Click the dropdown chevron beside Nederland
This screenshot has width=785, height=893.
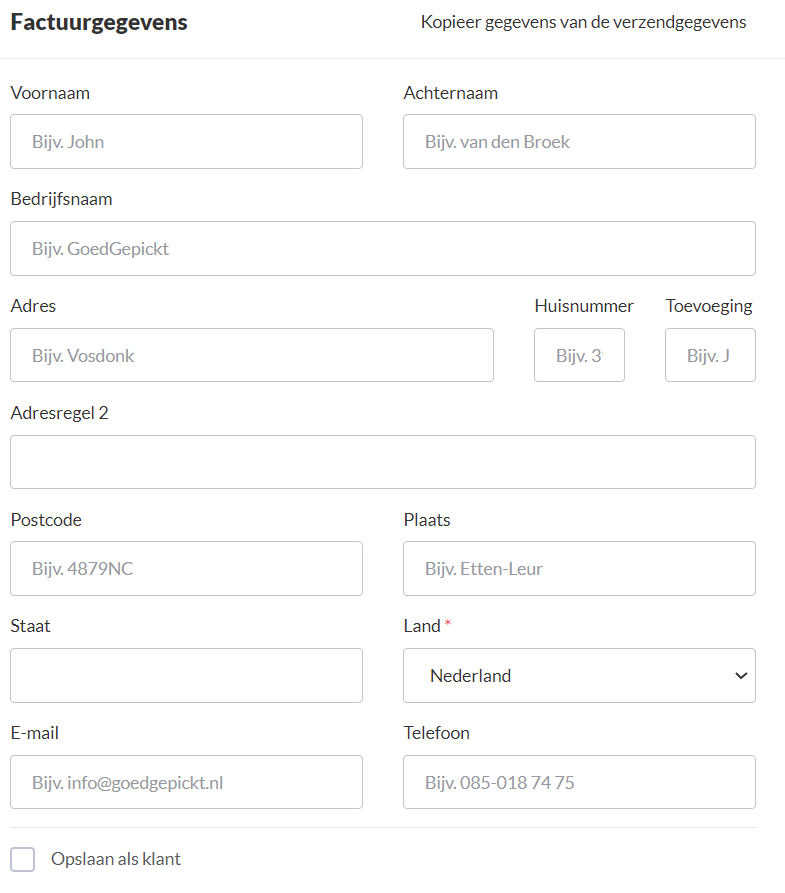(741, 676)
